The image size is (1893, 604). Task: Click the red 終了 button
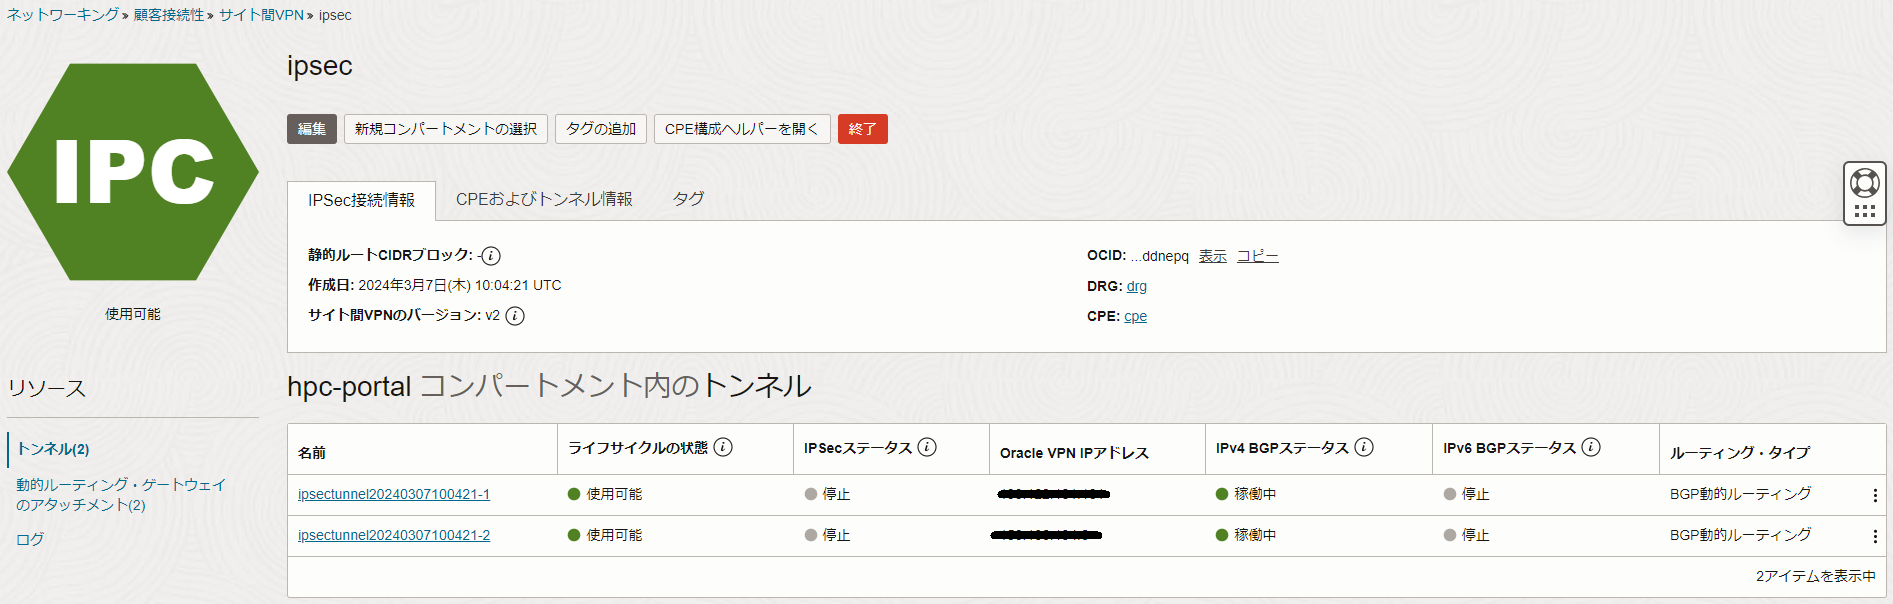[862, 129]
